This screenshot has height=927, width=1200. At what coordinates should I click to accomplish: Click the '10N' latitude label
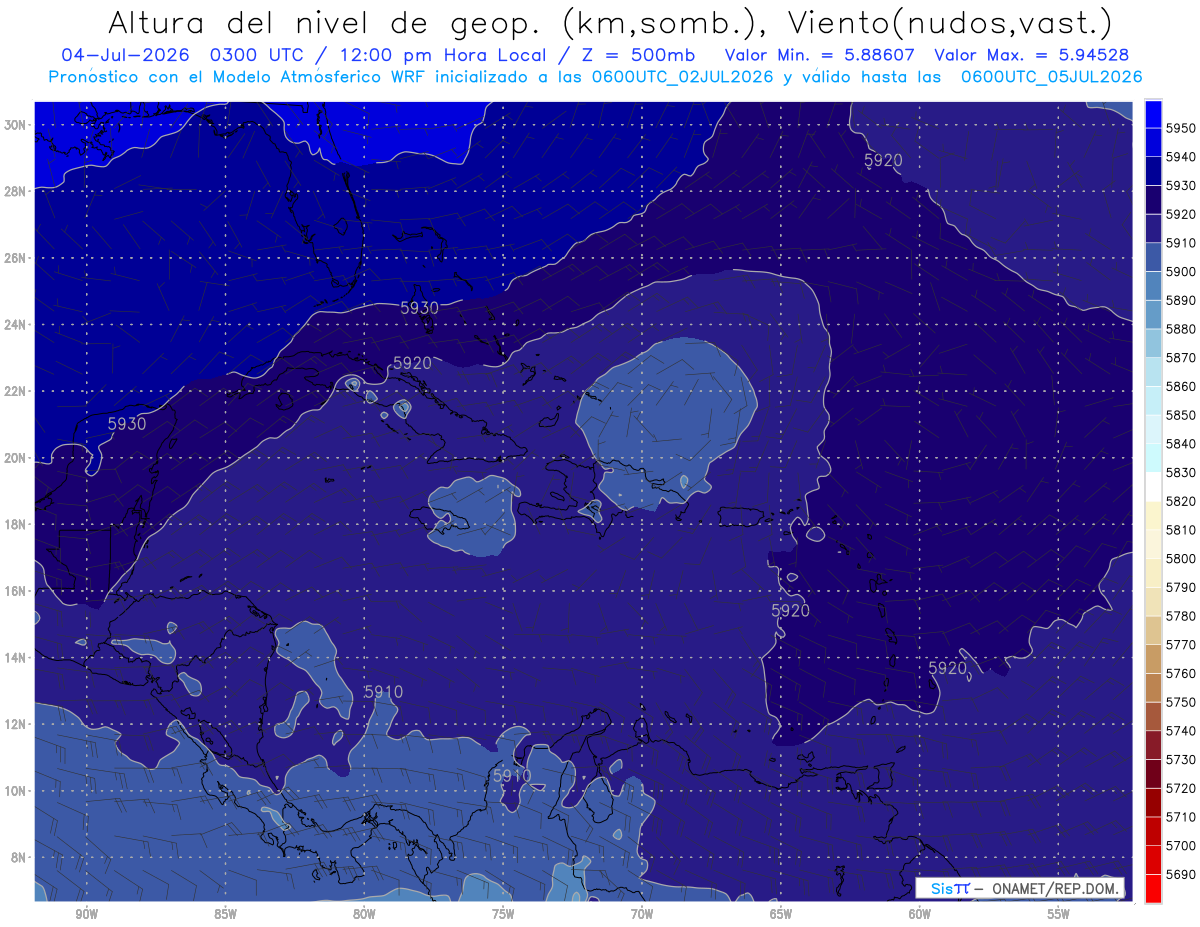tap(15, 791)
